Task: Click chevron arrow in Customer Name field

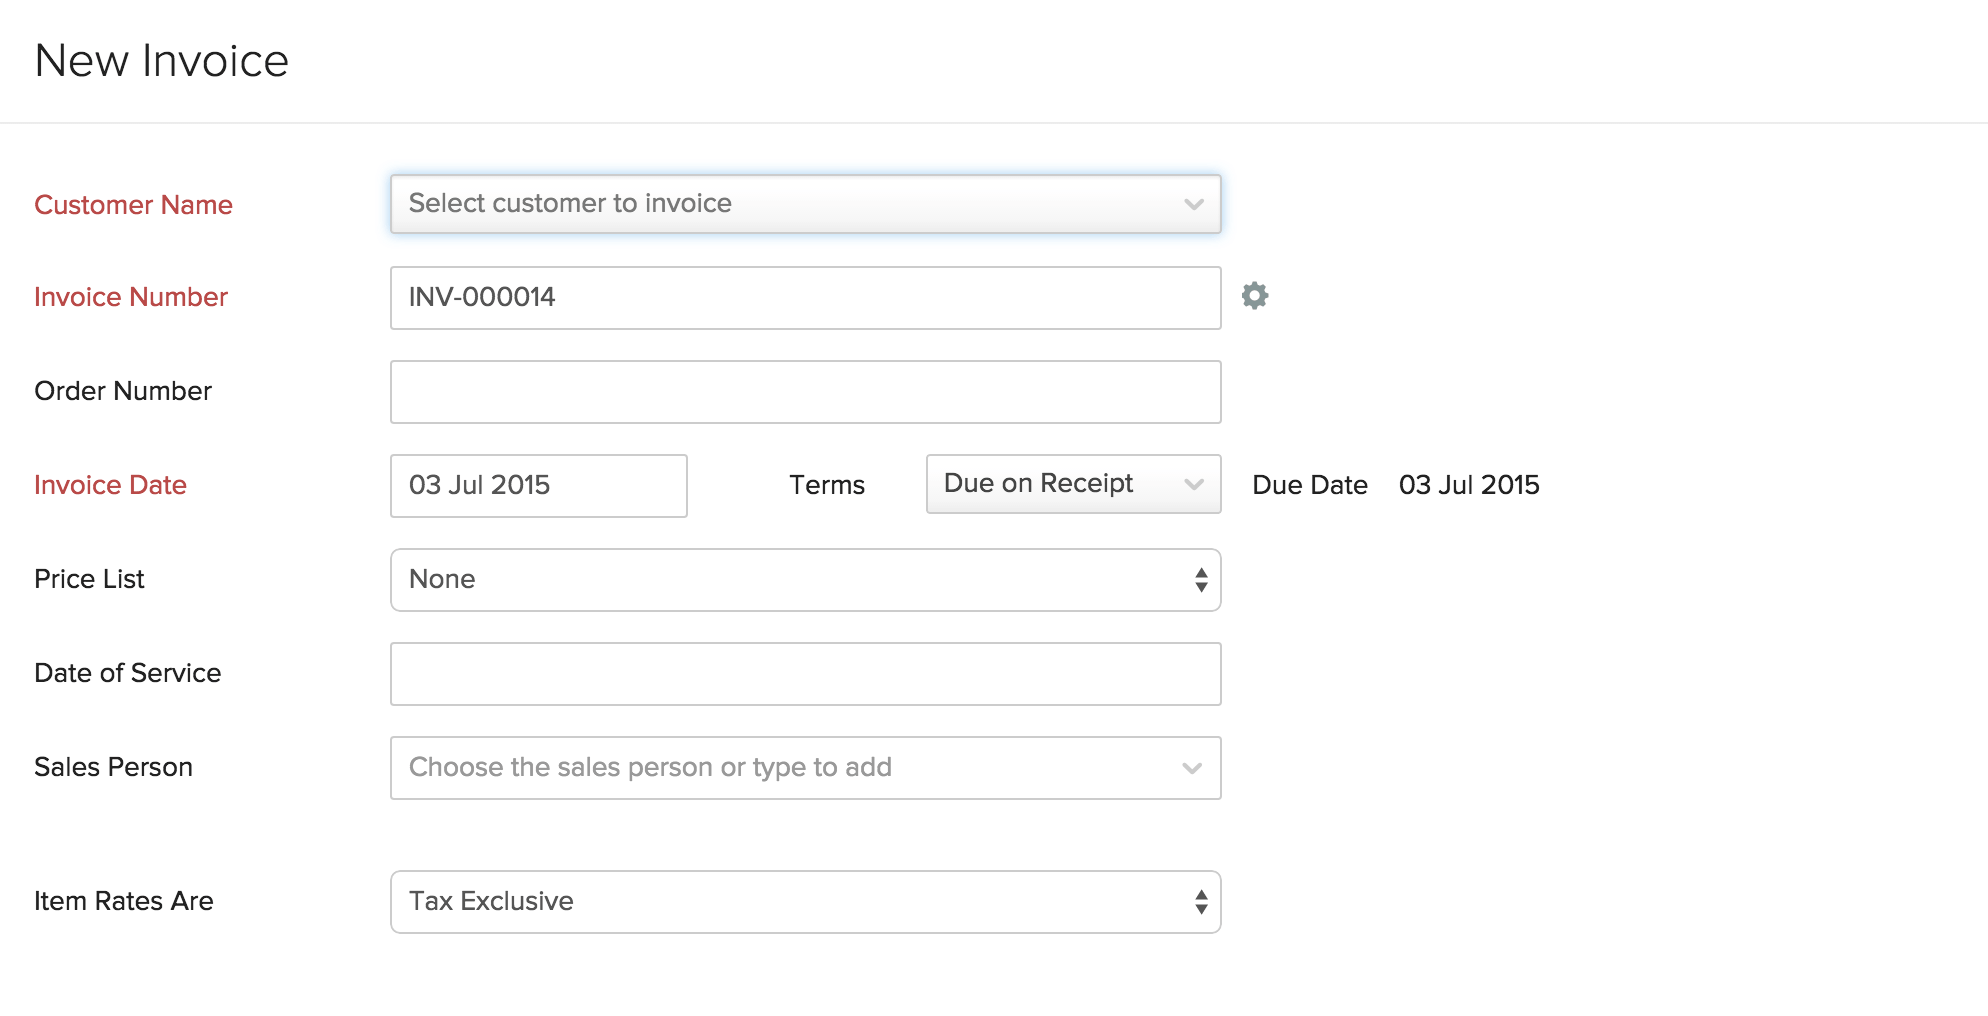Action: pyautogui.click(x=1193, y=204)
